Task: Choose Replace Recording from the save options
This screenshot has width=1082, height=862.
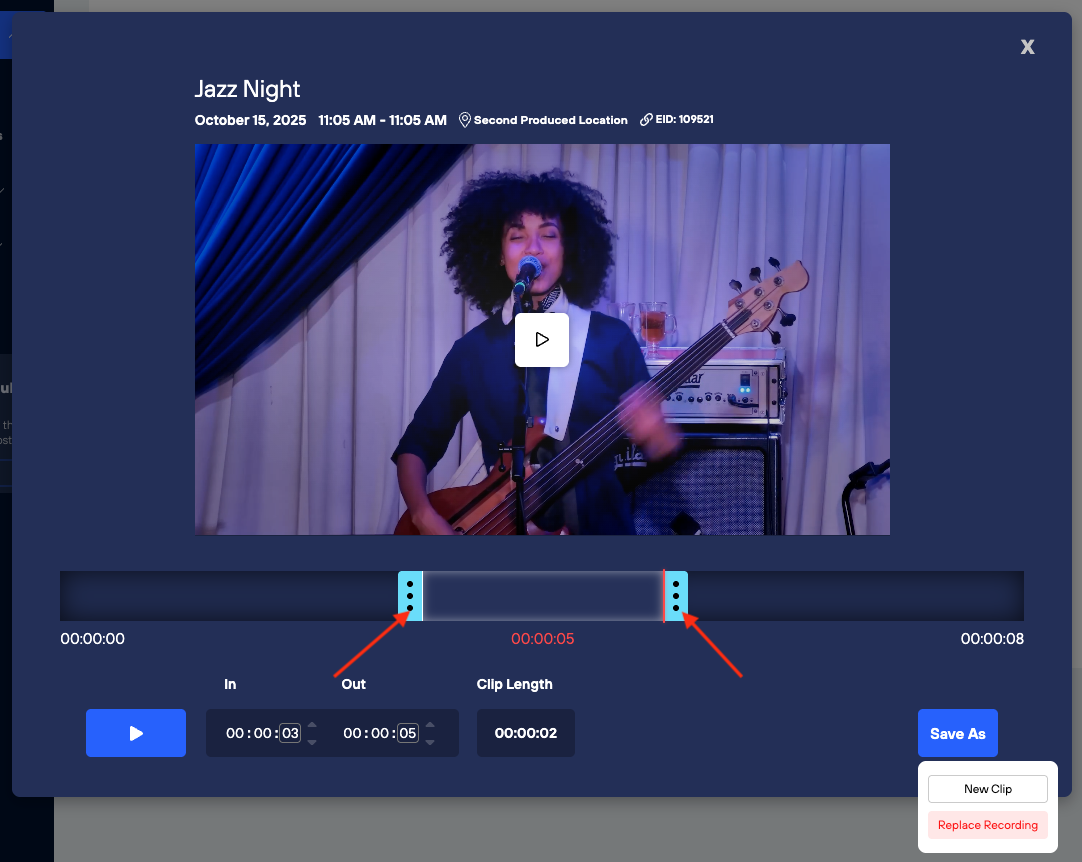Action: click(987, 825)
